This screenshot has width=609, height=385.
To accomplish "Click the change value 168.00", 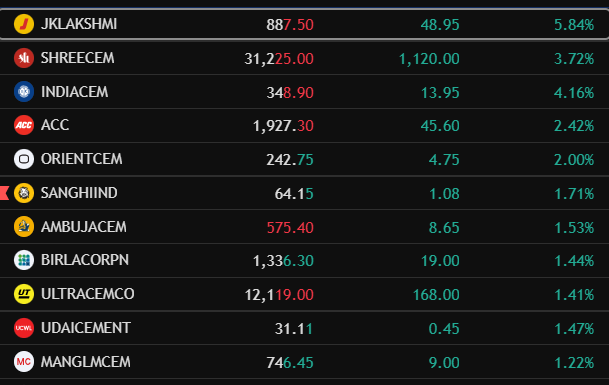I will (436, 295).
